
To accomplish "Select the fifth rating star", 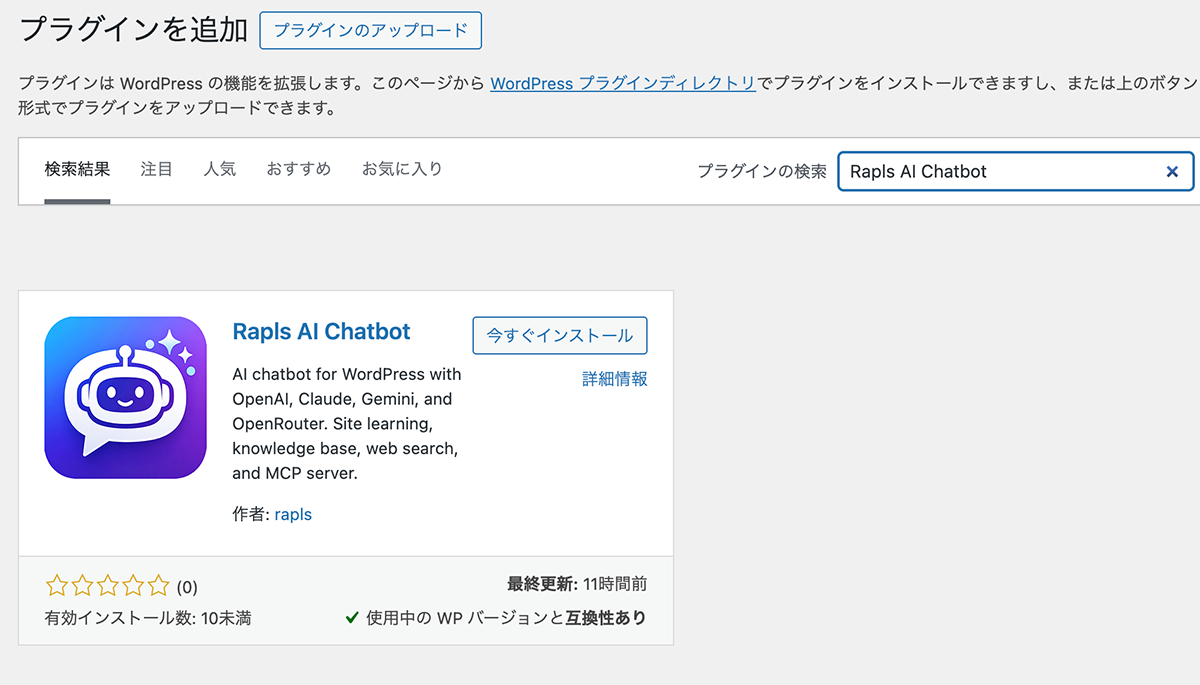I will [159, 585].
